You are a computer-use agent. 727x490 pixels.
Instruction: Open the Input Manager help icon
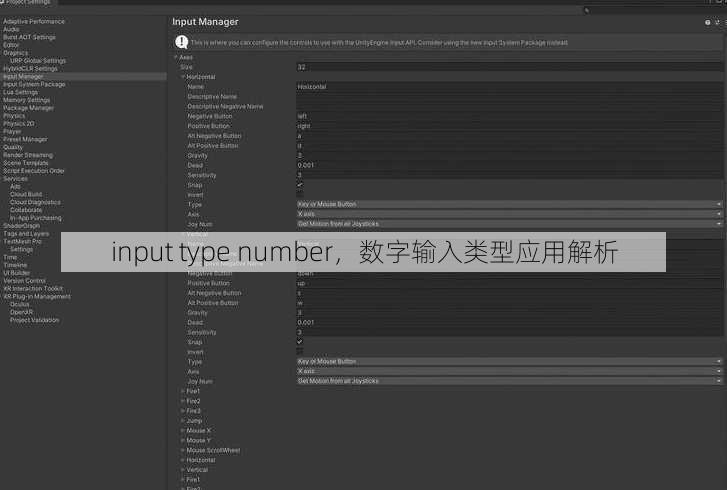coord(708,22)
